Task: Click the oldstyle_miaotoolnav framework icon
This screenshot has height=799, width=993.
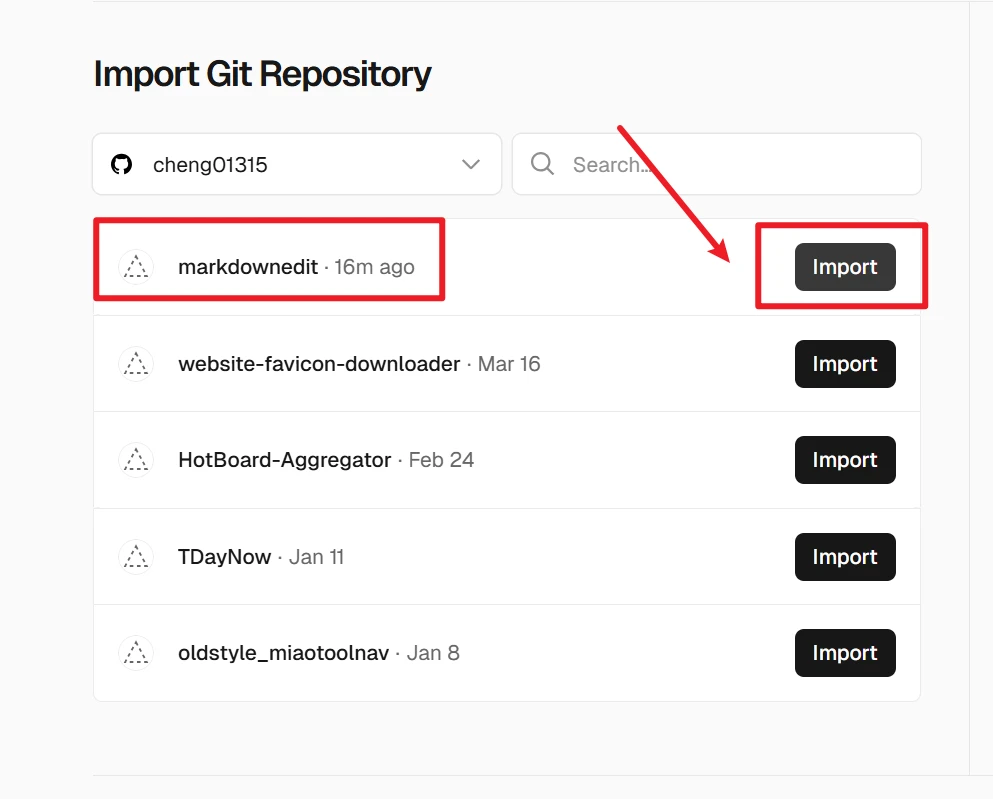Action: pos(136,653)
